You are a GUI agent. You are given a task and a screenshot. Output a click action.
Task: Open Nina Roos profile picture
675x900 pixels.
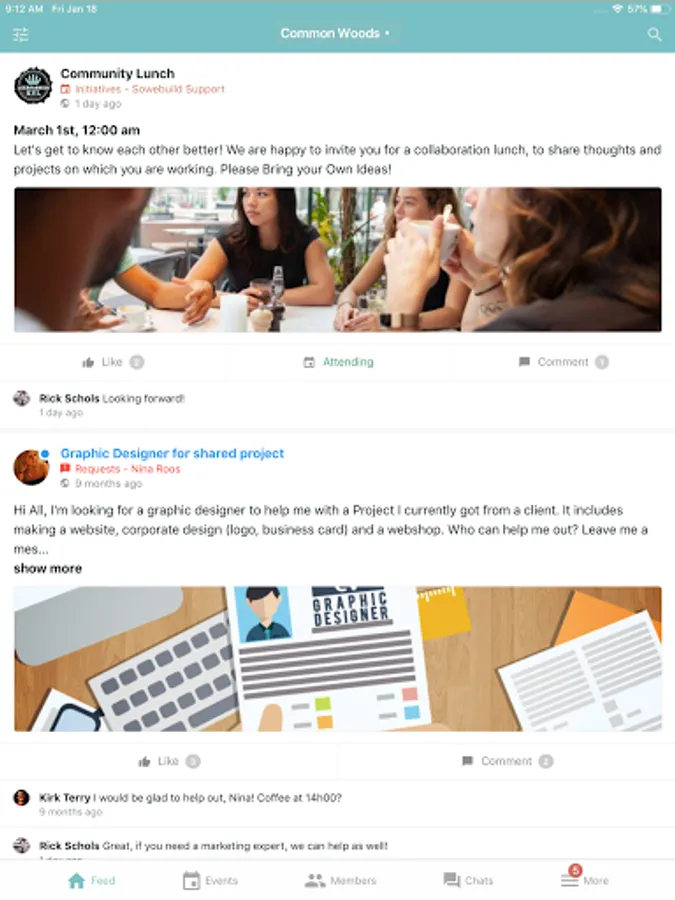coord(31,467)
